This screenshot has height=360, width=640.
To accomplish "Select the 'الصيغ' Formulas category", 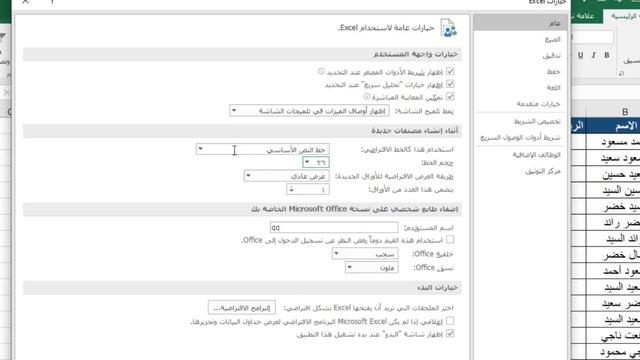I will coord(520,39).
